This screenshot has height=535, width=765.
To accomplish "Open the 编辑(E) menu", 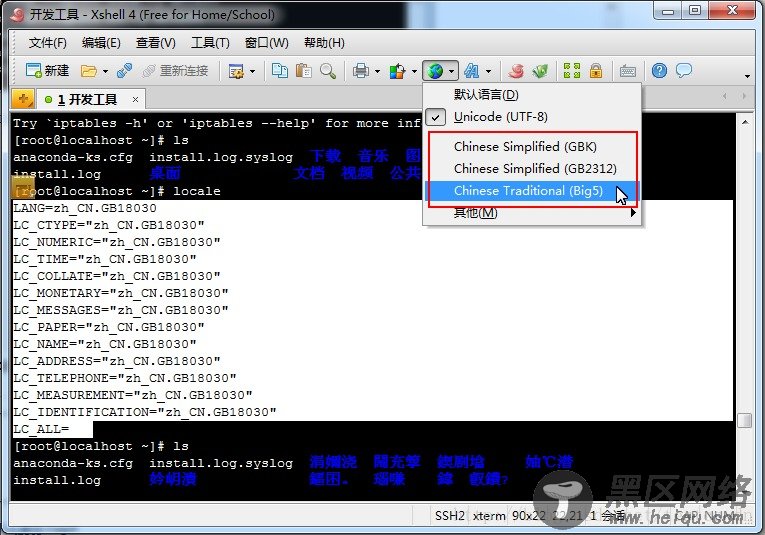I will 101,43.
